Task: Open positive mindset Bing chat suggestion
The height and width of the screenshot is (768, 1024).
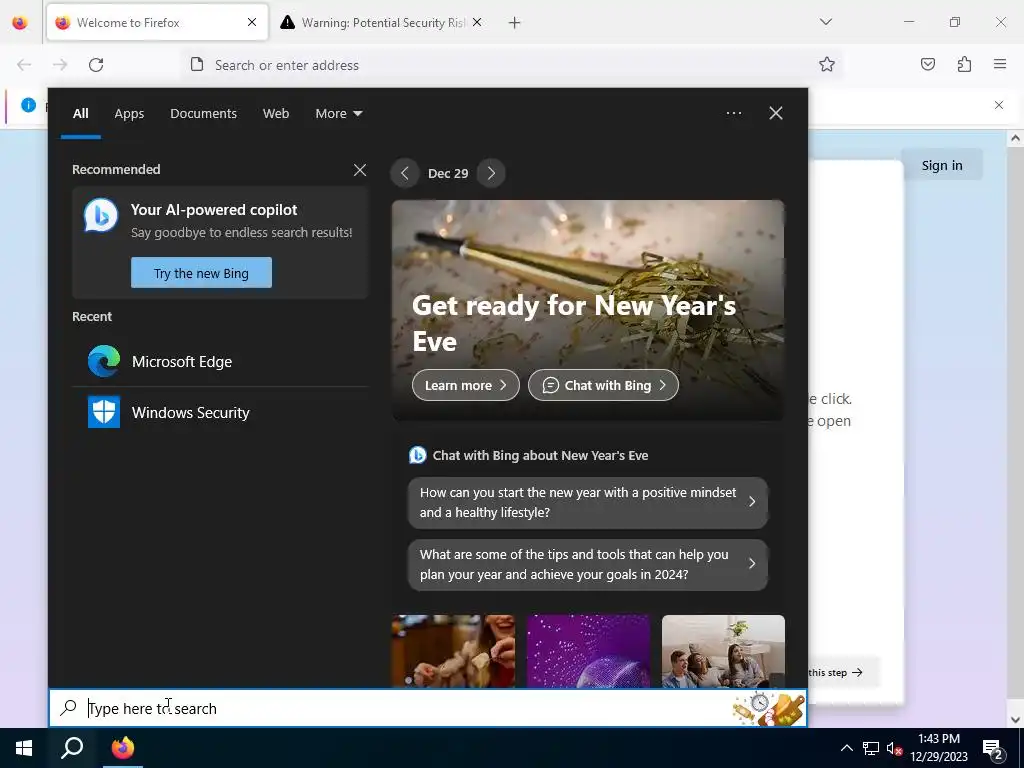Action: (x=588, y=502)
